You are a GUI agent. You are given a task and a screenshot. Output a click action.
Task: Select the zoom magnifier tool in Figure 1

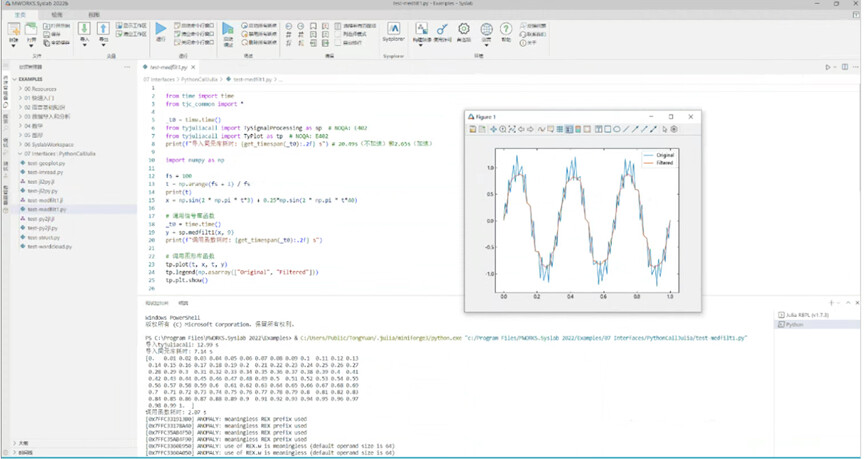click(x=503, y=129)
